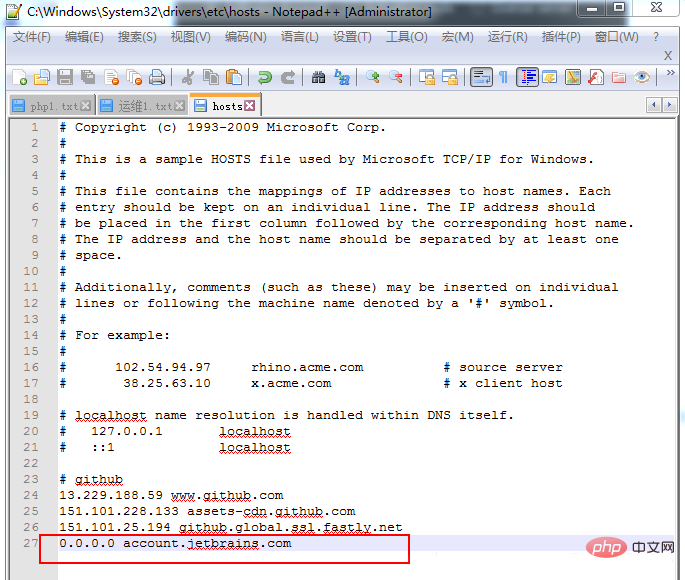This screenshot has width=685, height=580.
Task: Open the 语言(L) menu
Action: pyautogui.click(x=300, y=37)
